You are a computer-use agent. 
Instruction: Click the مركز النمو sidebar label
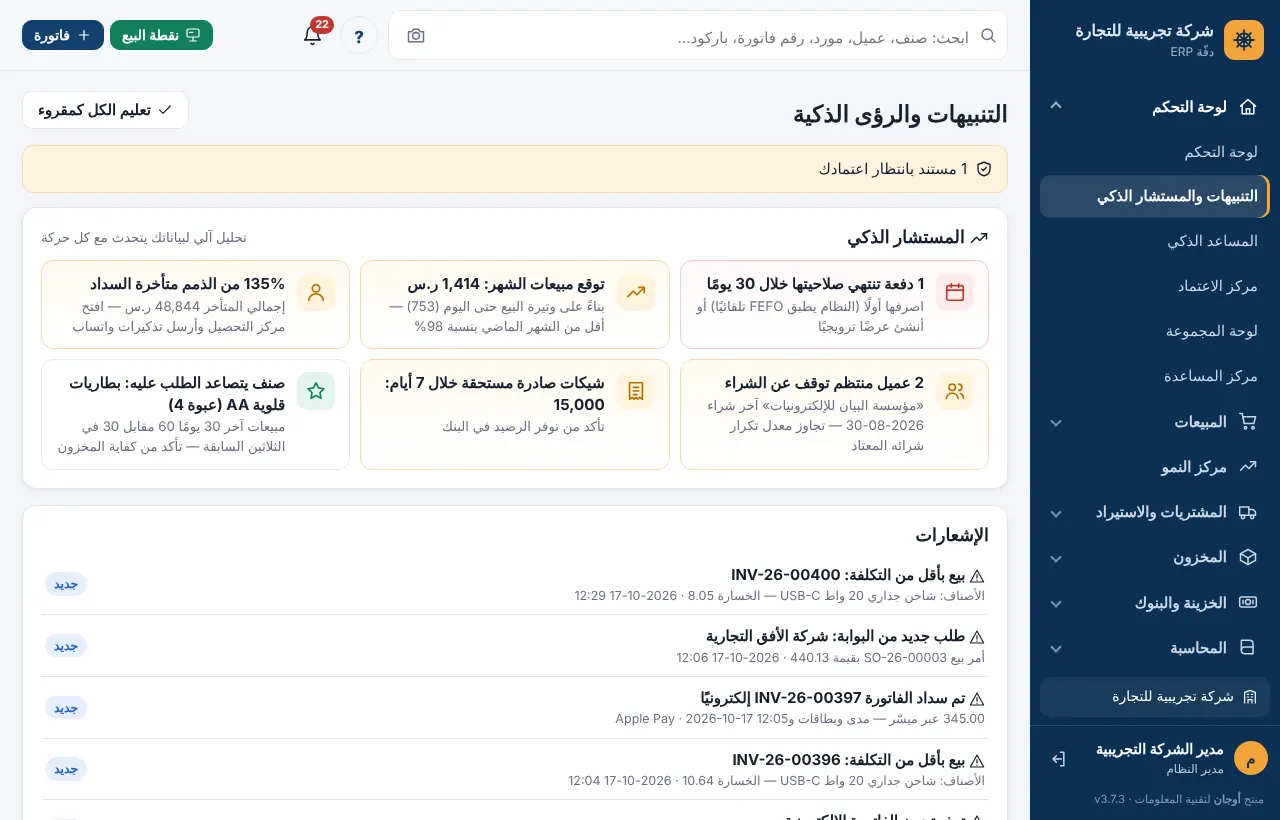click(x=1194, y=467)
